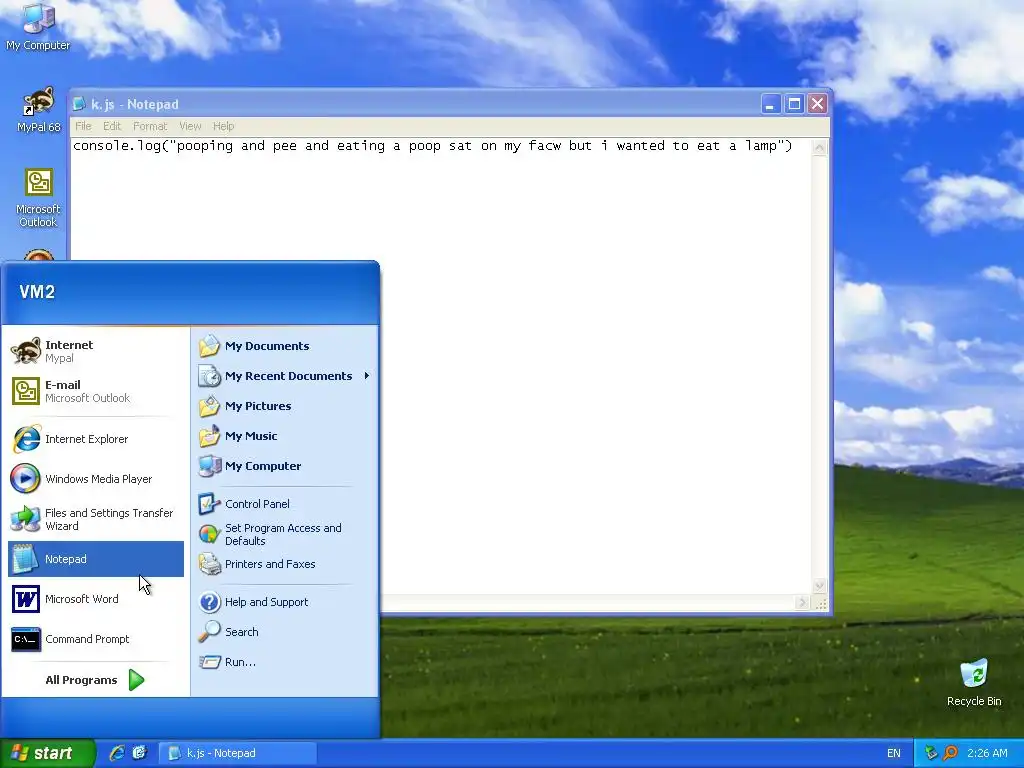Launch Microsoft Outlook E-mail from Start menu
Screen dimensions: 1024x768
96,391
